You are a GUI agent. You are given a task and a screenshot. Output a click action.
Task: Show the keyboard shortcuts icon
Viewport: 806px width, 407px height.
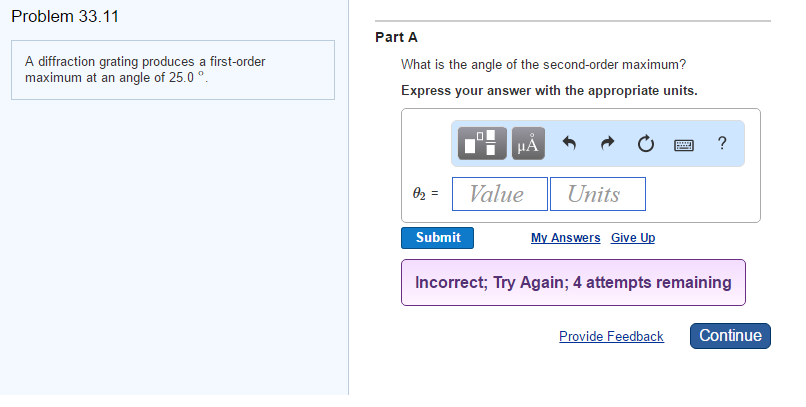click(684, 144)
